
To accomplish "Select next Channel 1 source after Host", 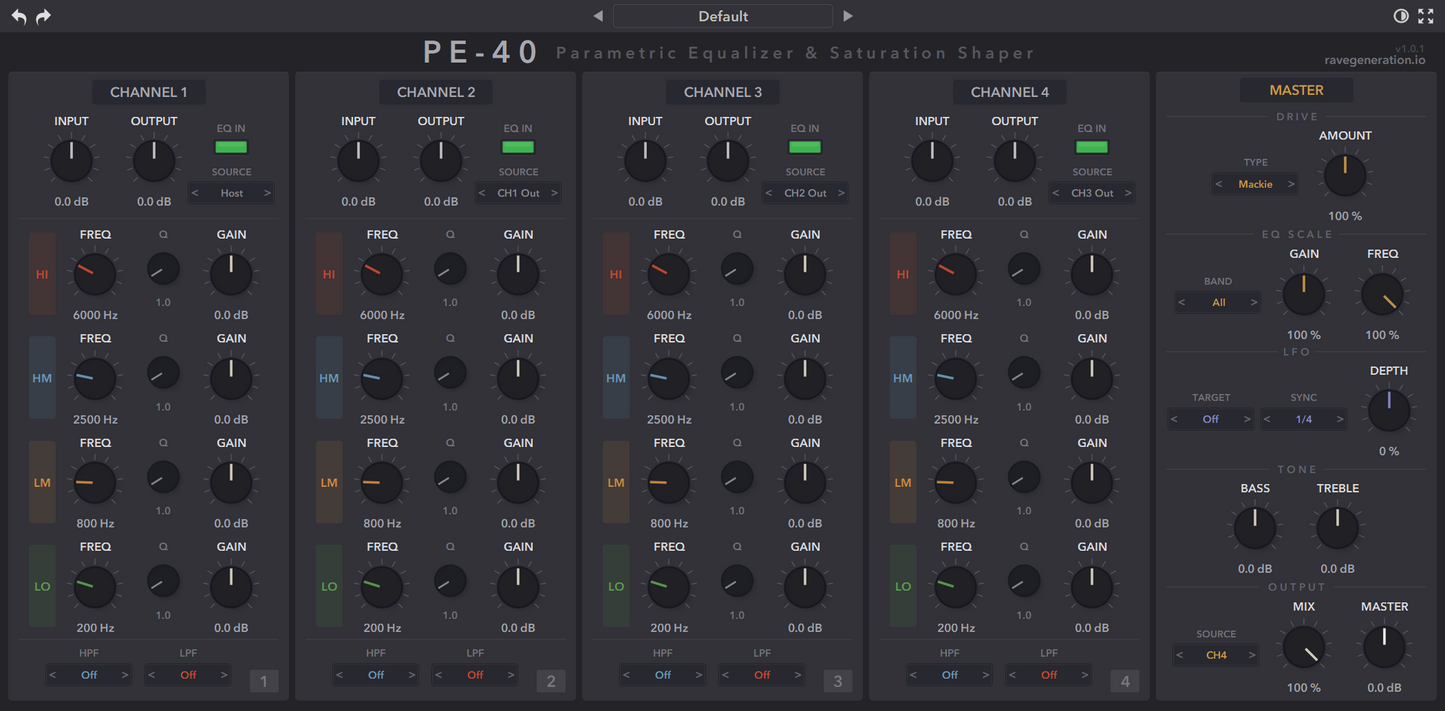I will click(x=267, y=193).
